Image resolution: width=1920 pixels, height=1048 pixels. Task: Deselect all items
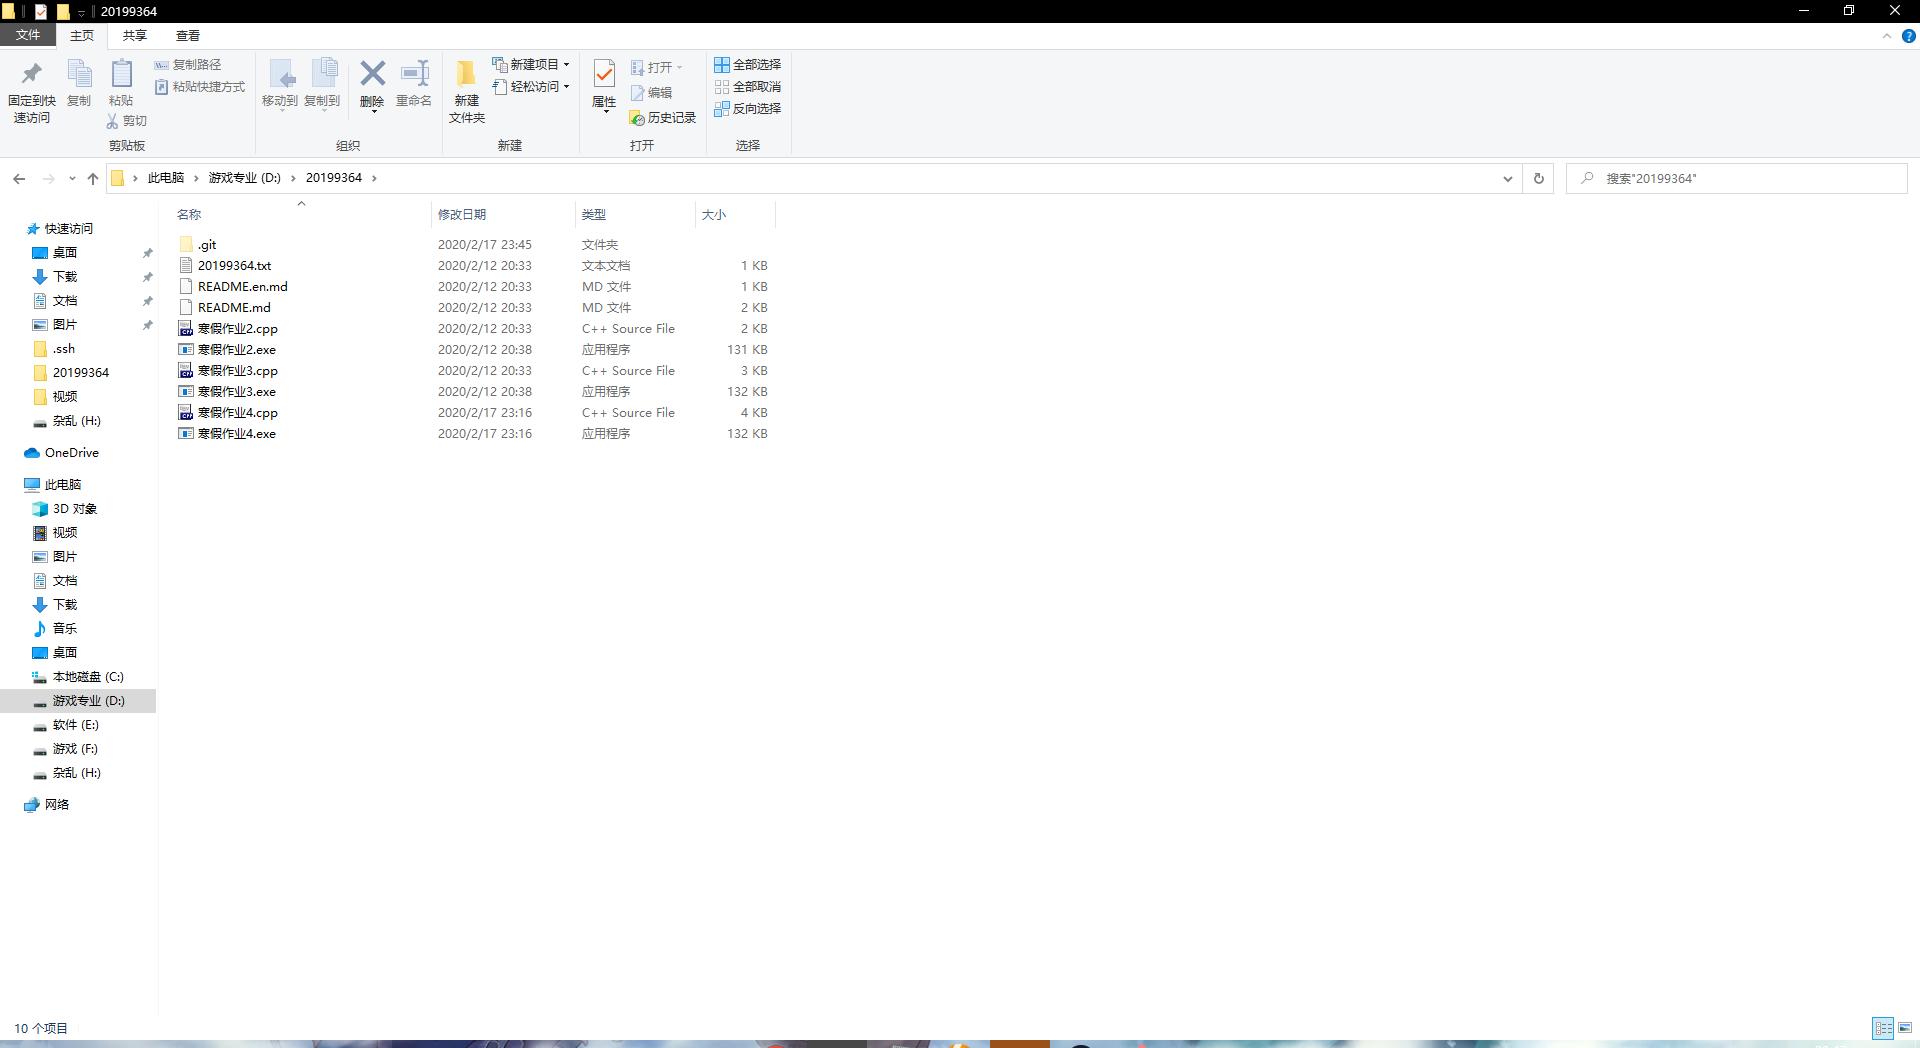(748, 87)
